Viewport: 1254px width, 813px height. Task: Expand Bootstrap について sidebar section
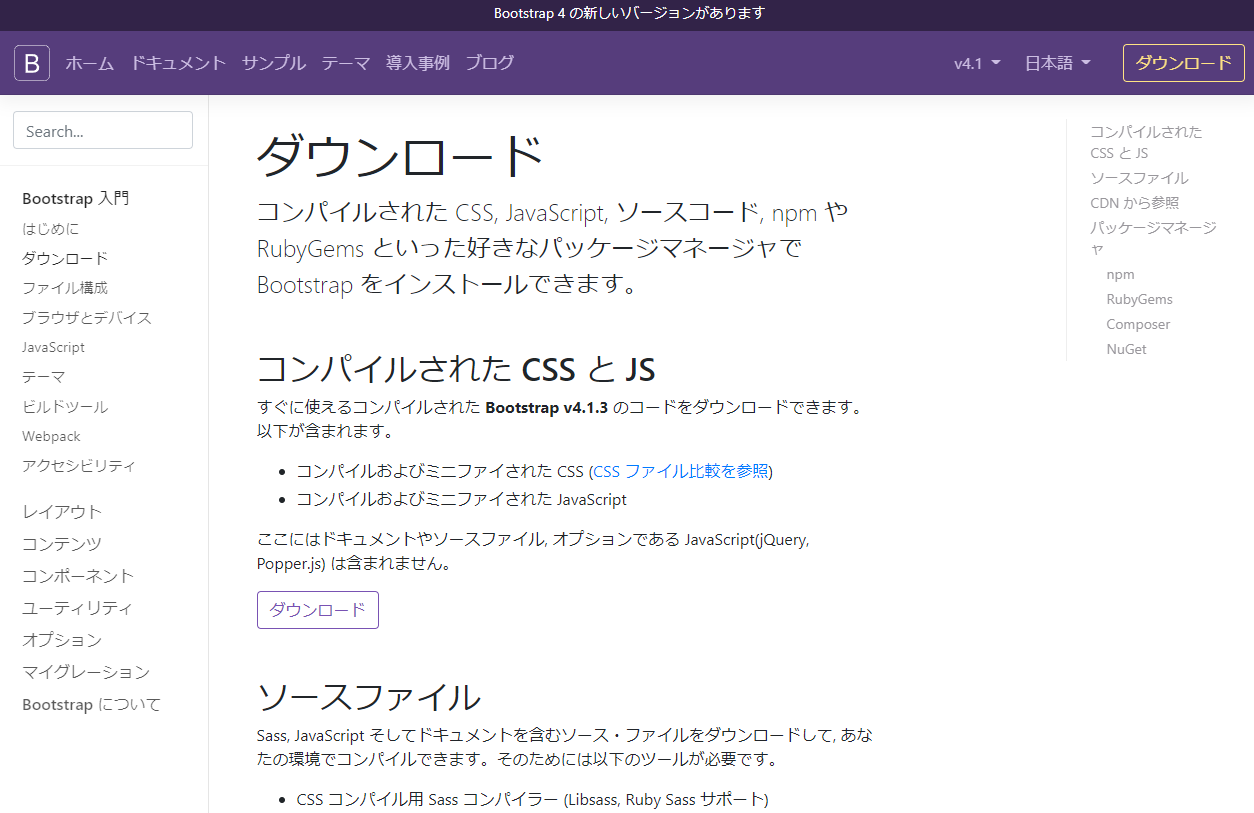coord(91,704)
